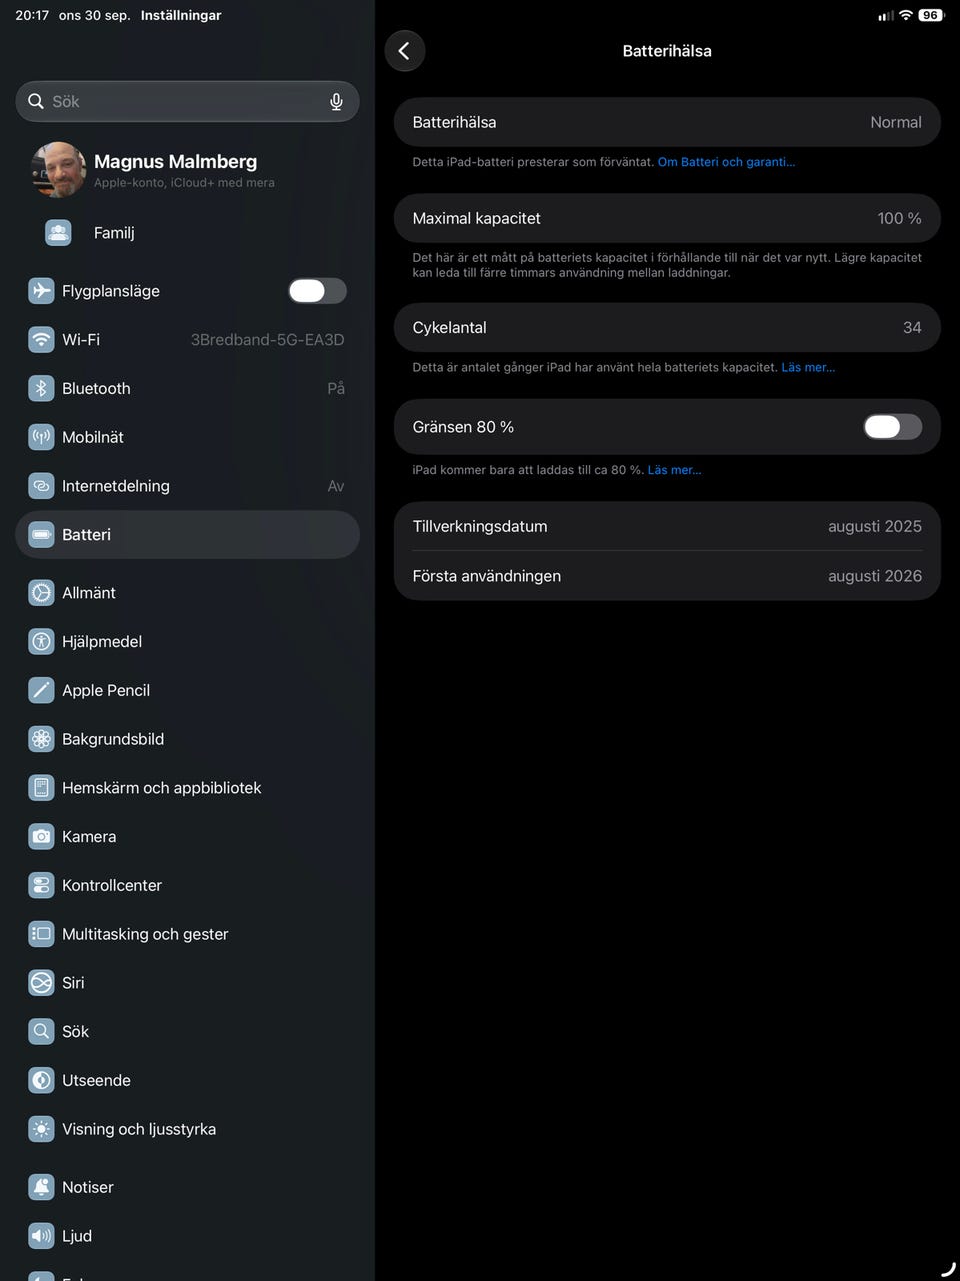960x1281 pixels.
Task: Tap the Batterihälsa Normal row
Action: (x=667, y=122)
